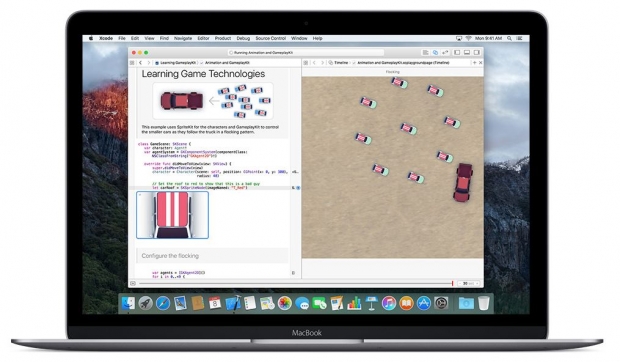Image resolution: width=620 pixels, height=362 pixels.
Task: Click the AirPlay display icon in menu bar
Action: tap(459, 38)
